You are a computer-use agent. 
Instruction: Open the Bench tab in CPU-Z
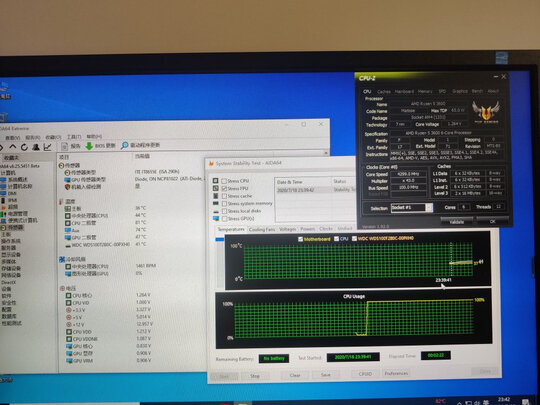477,91
